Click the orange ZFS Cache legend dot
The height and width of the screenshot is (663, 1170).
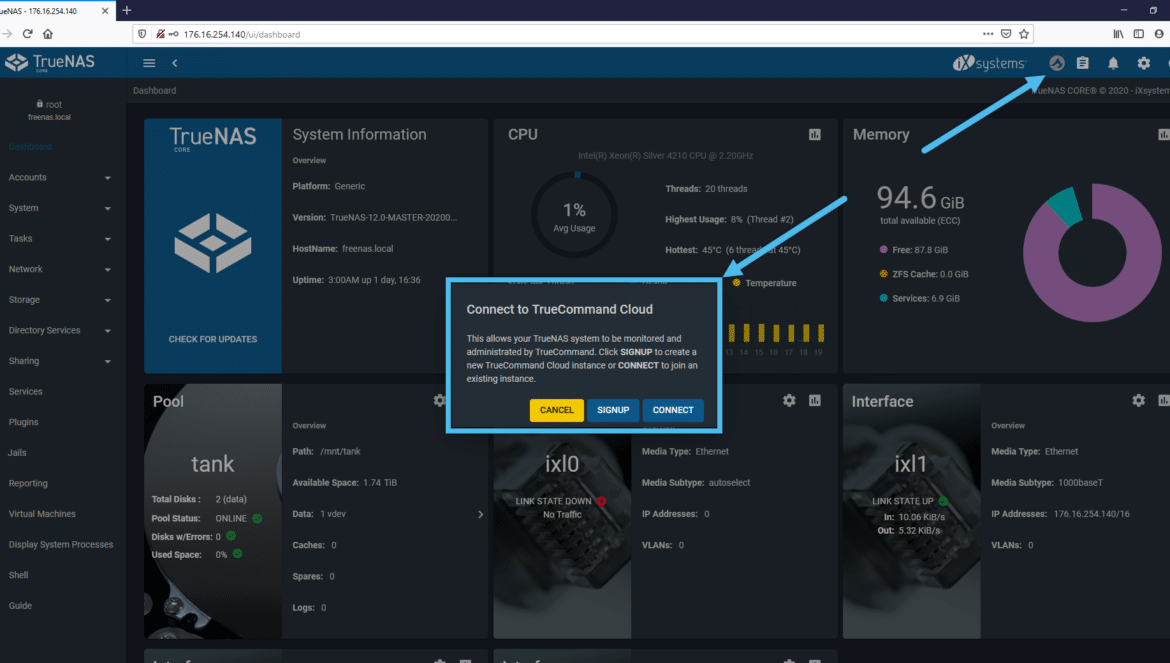click(883, 274)
